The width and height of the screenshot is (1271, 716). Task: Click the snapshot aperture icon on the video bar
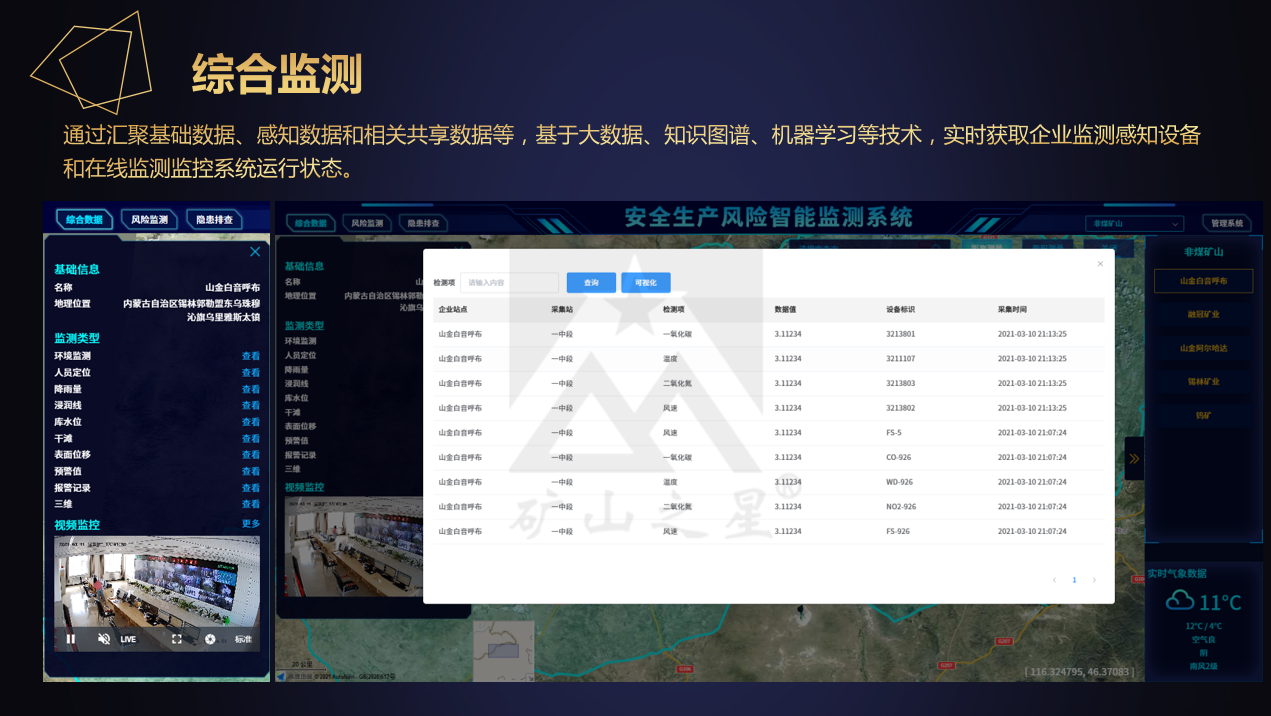(210, 639)
